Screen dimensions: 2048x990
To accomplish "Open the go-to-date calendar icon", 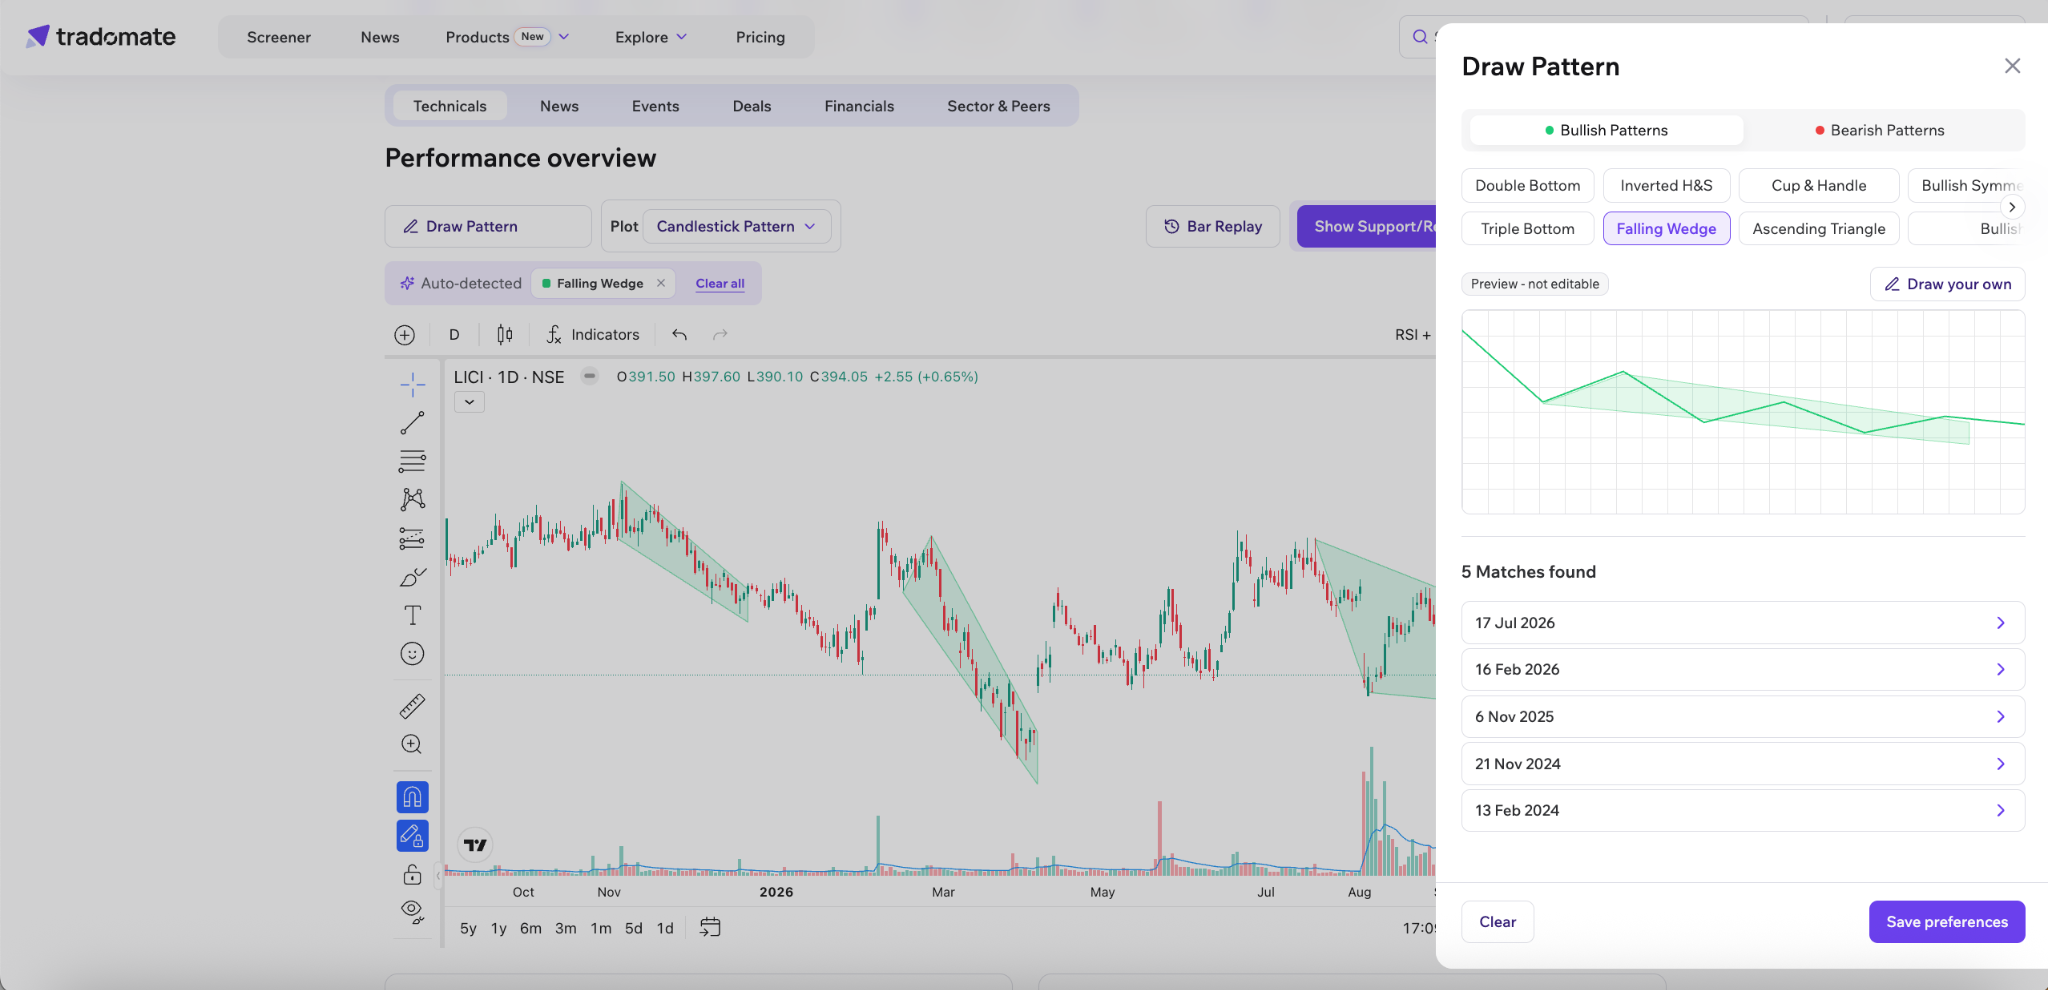I will [x=710, y=927].
